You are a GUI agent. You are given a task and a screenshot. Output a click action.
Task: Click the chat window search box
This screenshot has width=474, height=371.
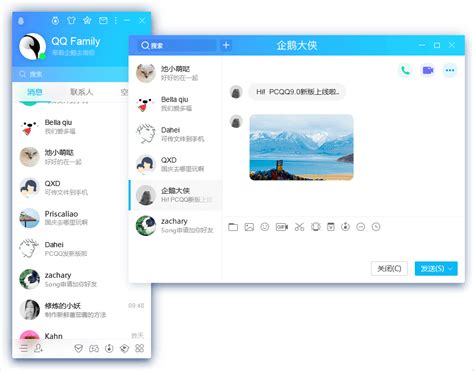coord(177,45)
